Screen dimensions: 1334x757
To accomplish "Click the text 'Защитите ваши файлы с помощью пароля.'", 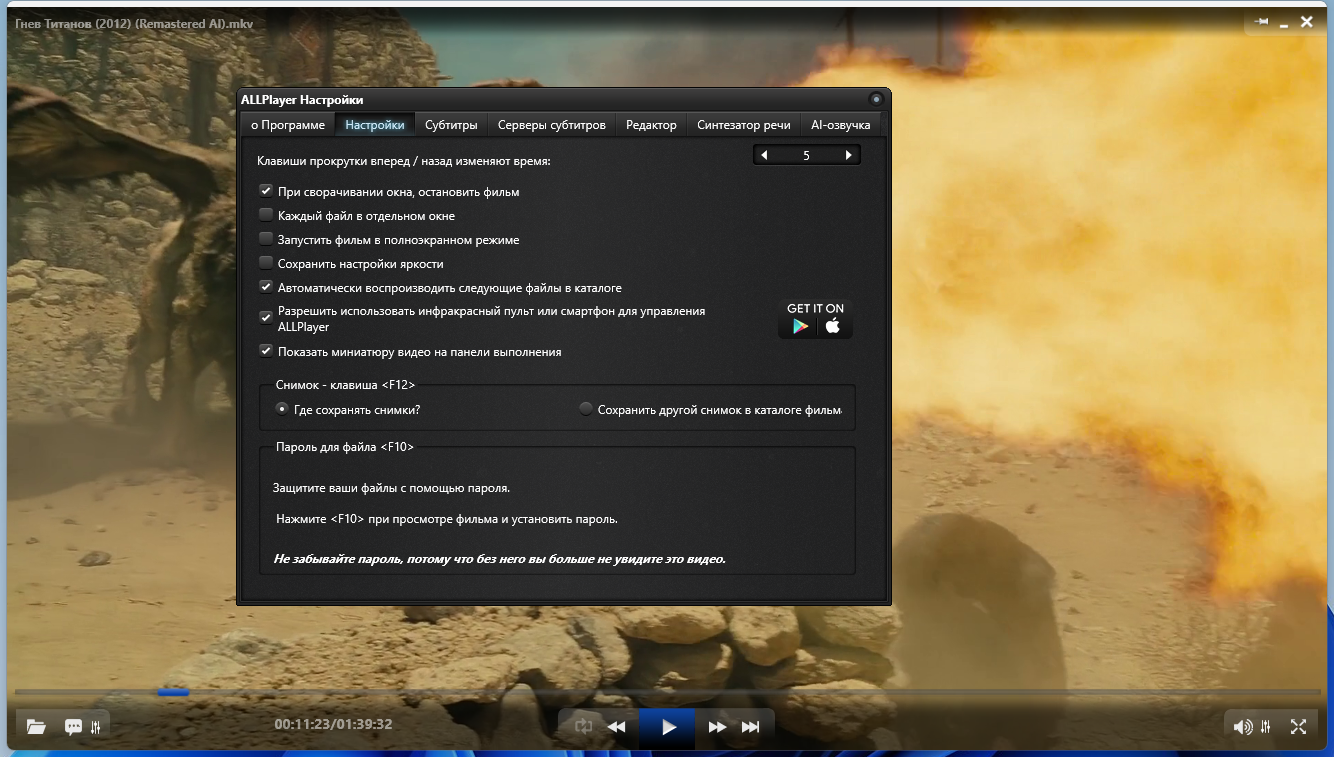I will [392, 488].
